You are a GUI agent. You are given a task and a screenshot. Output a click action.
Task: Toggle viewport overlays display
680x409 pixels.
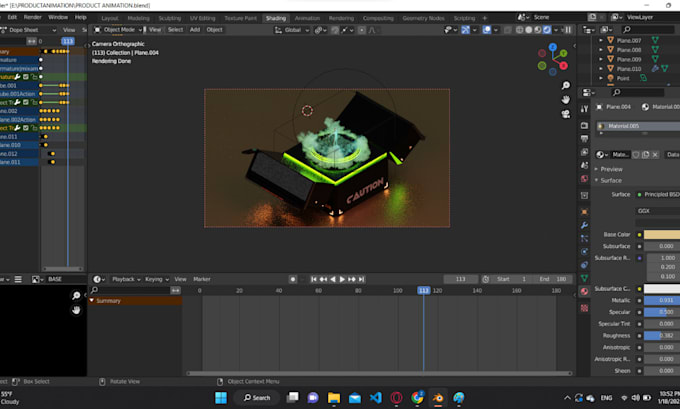pyautogui.click(x=487, y=30)
